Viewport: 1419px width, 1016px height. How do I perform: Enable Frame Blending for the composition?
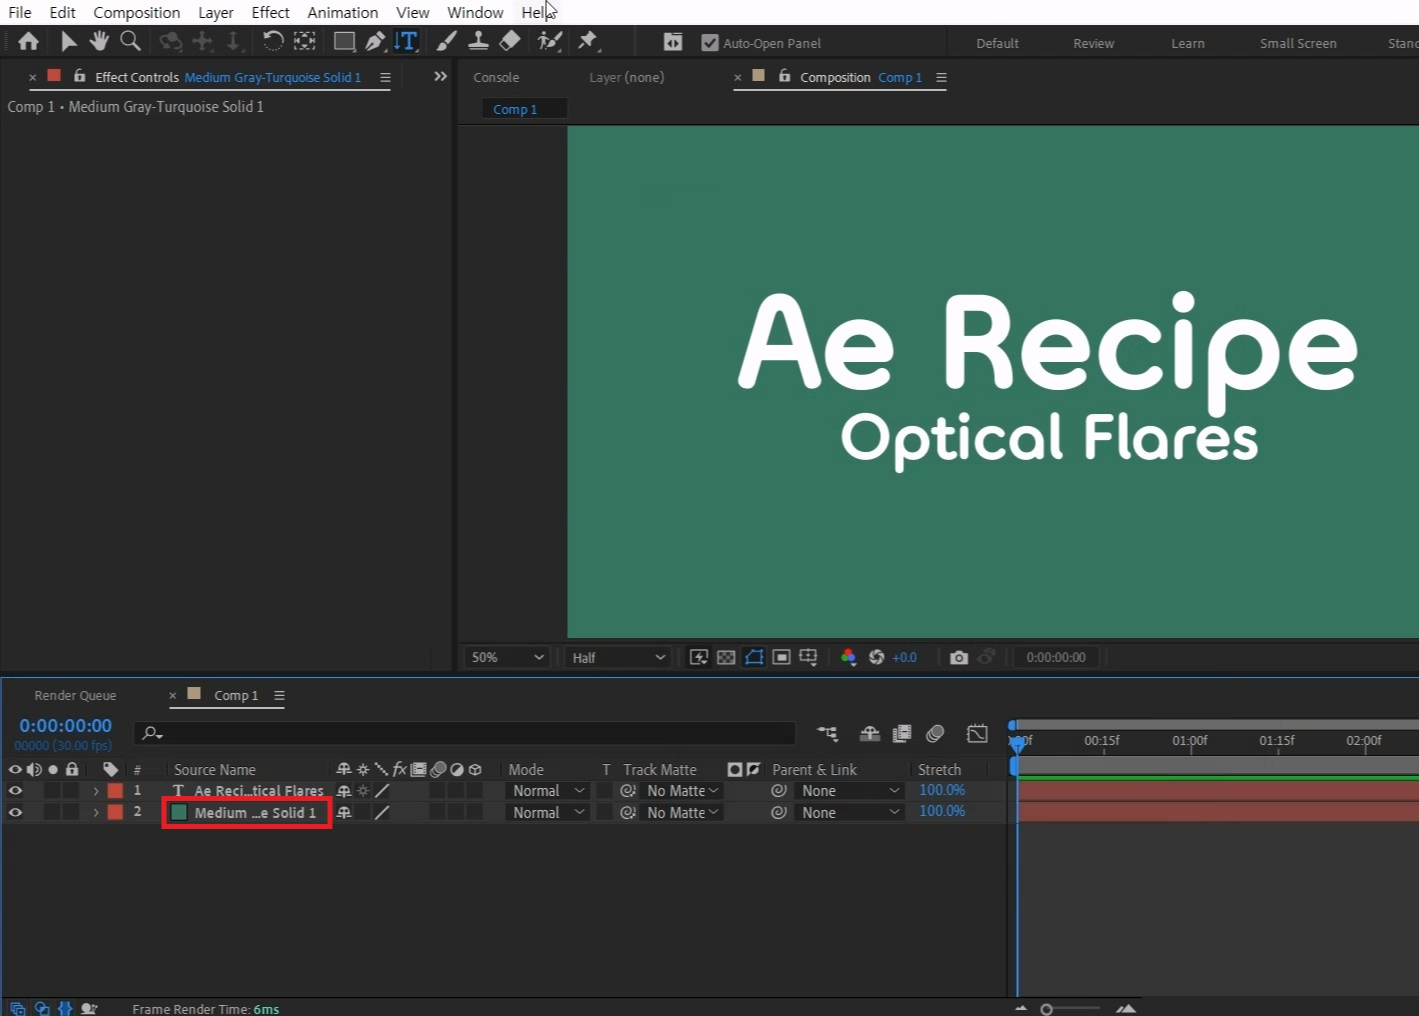tap(902, 733)
